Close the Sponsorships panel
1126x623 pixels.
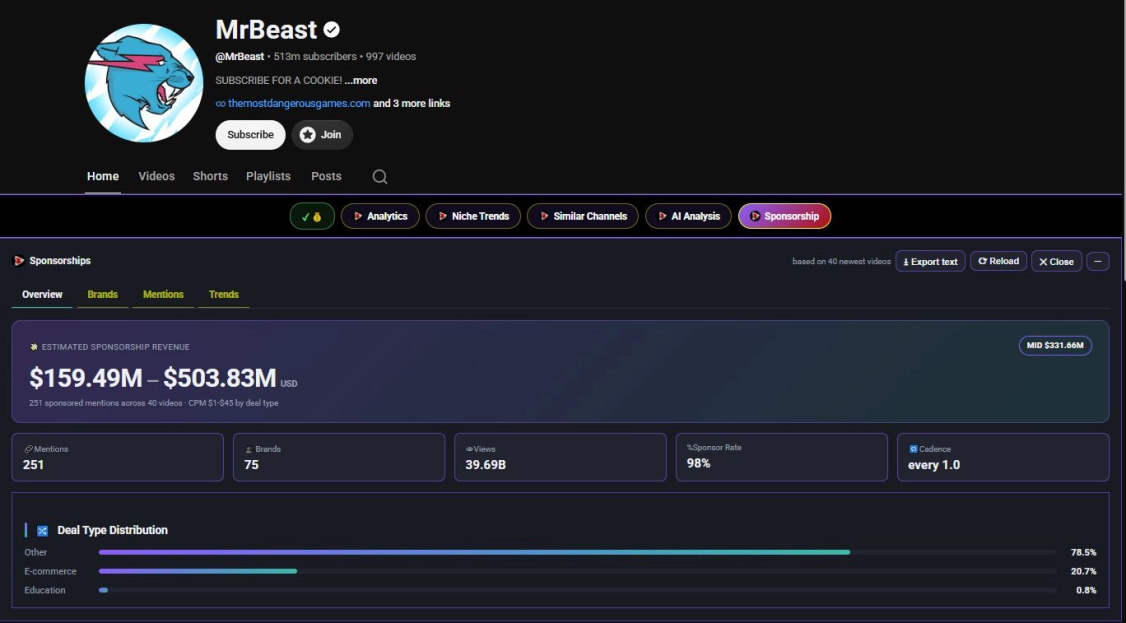(1056, 261)
